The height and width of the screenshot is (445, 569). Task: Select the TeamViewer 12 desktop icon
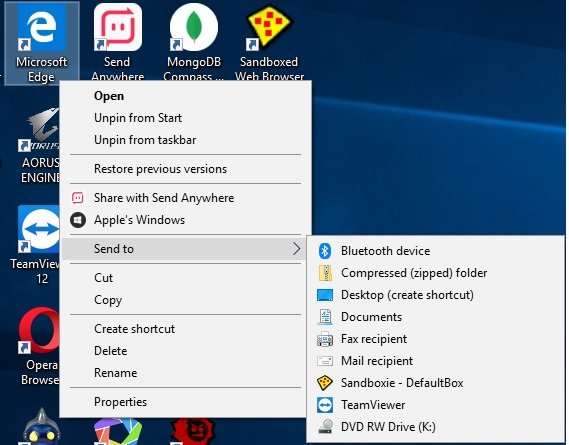(x=36, y=245)
